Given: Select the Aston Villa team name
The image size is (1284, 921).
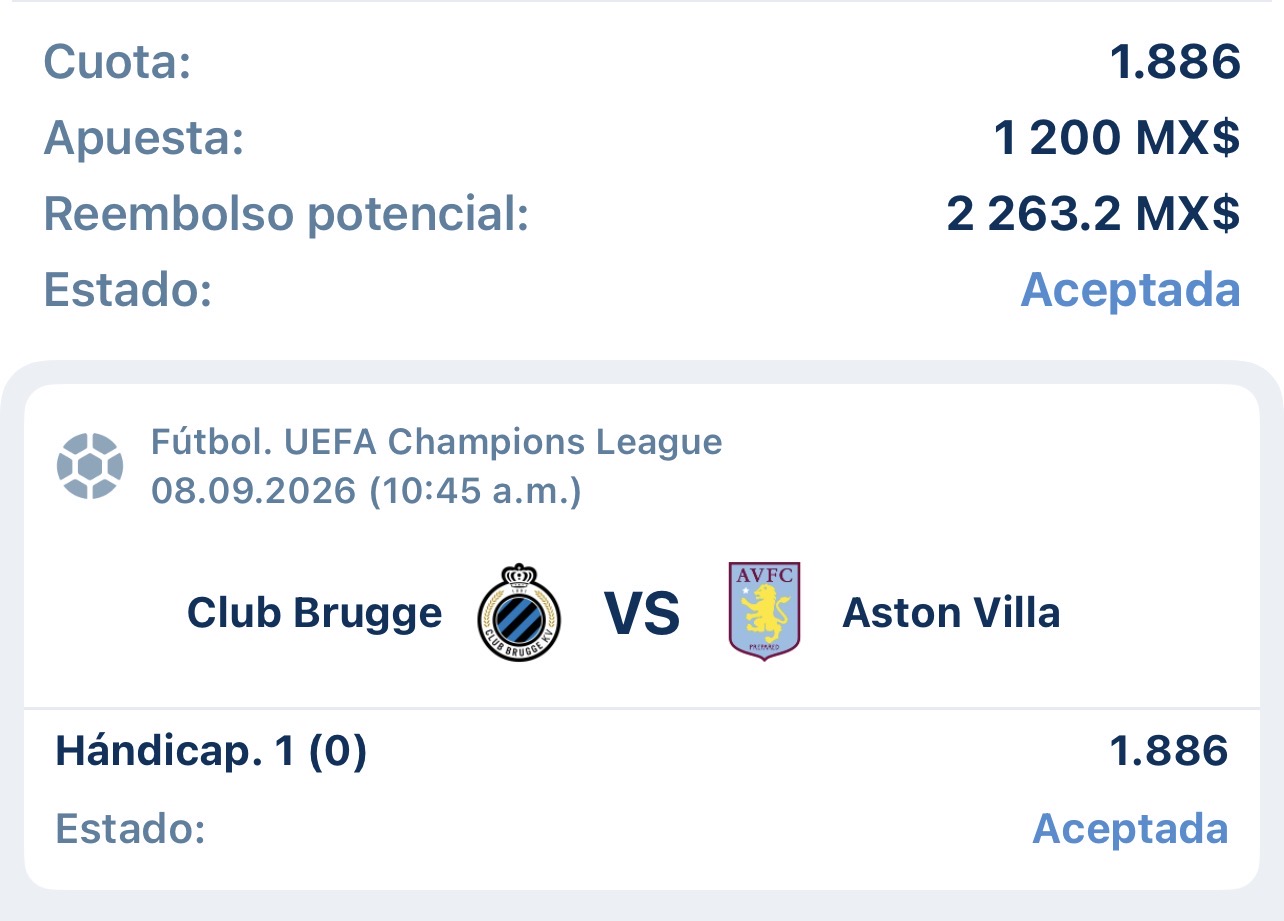Looking at the screenshot, I should [x=951, y=613].
